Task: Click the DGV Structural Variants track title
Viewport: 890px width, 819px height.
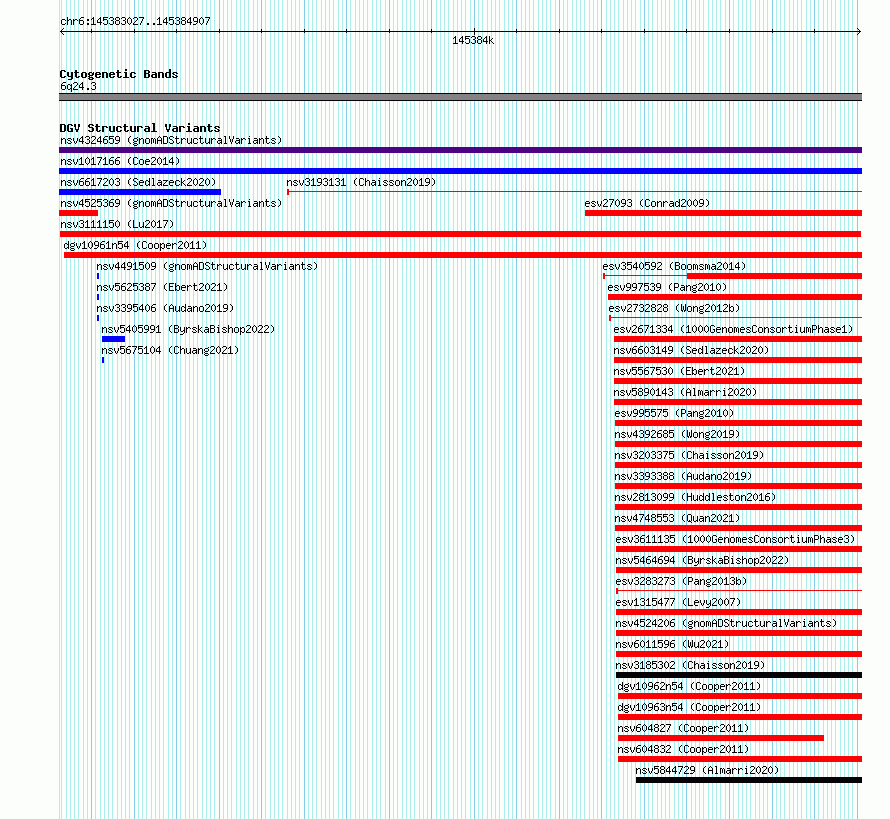Action: (140, 128)
